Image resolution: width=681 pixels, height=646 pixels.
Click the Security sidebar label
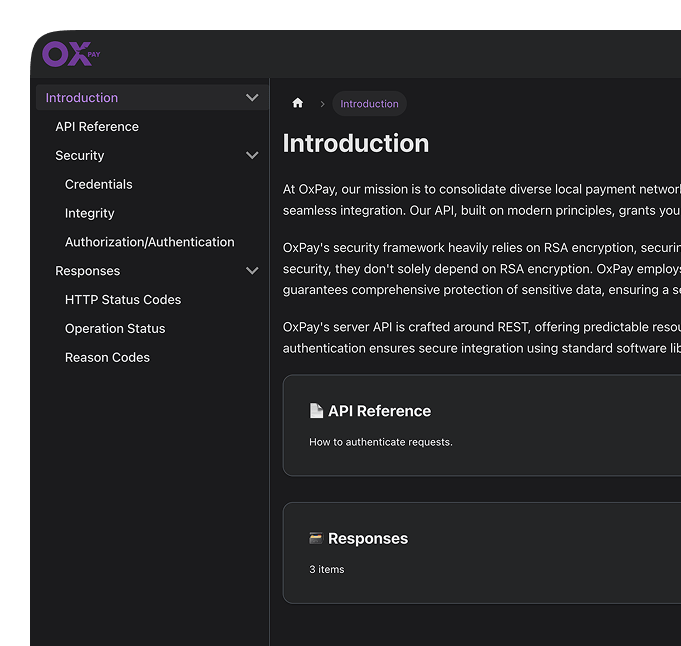pos(80,156)
